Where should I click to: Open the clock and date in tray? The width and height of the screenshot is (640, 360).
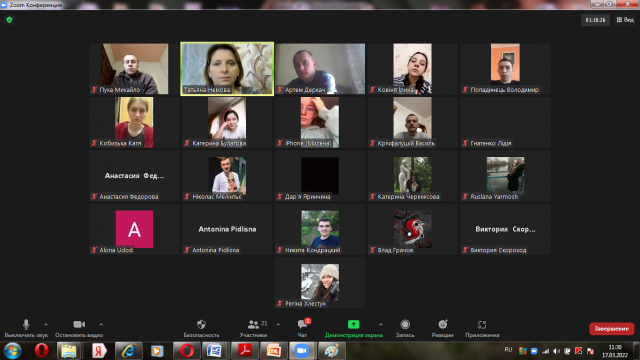point(615,351)
